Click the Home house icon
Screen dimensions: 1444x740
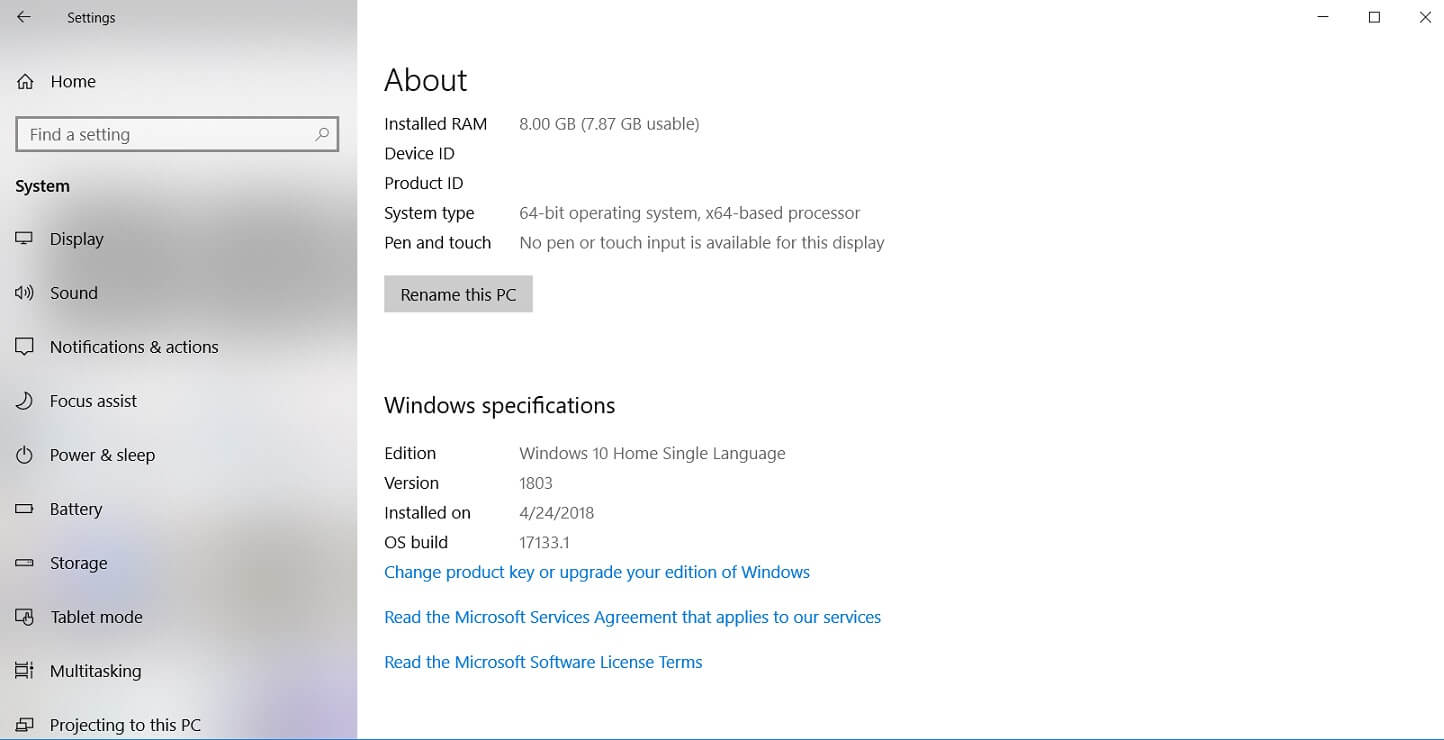click(x=25, y=82)
